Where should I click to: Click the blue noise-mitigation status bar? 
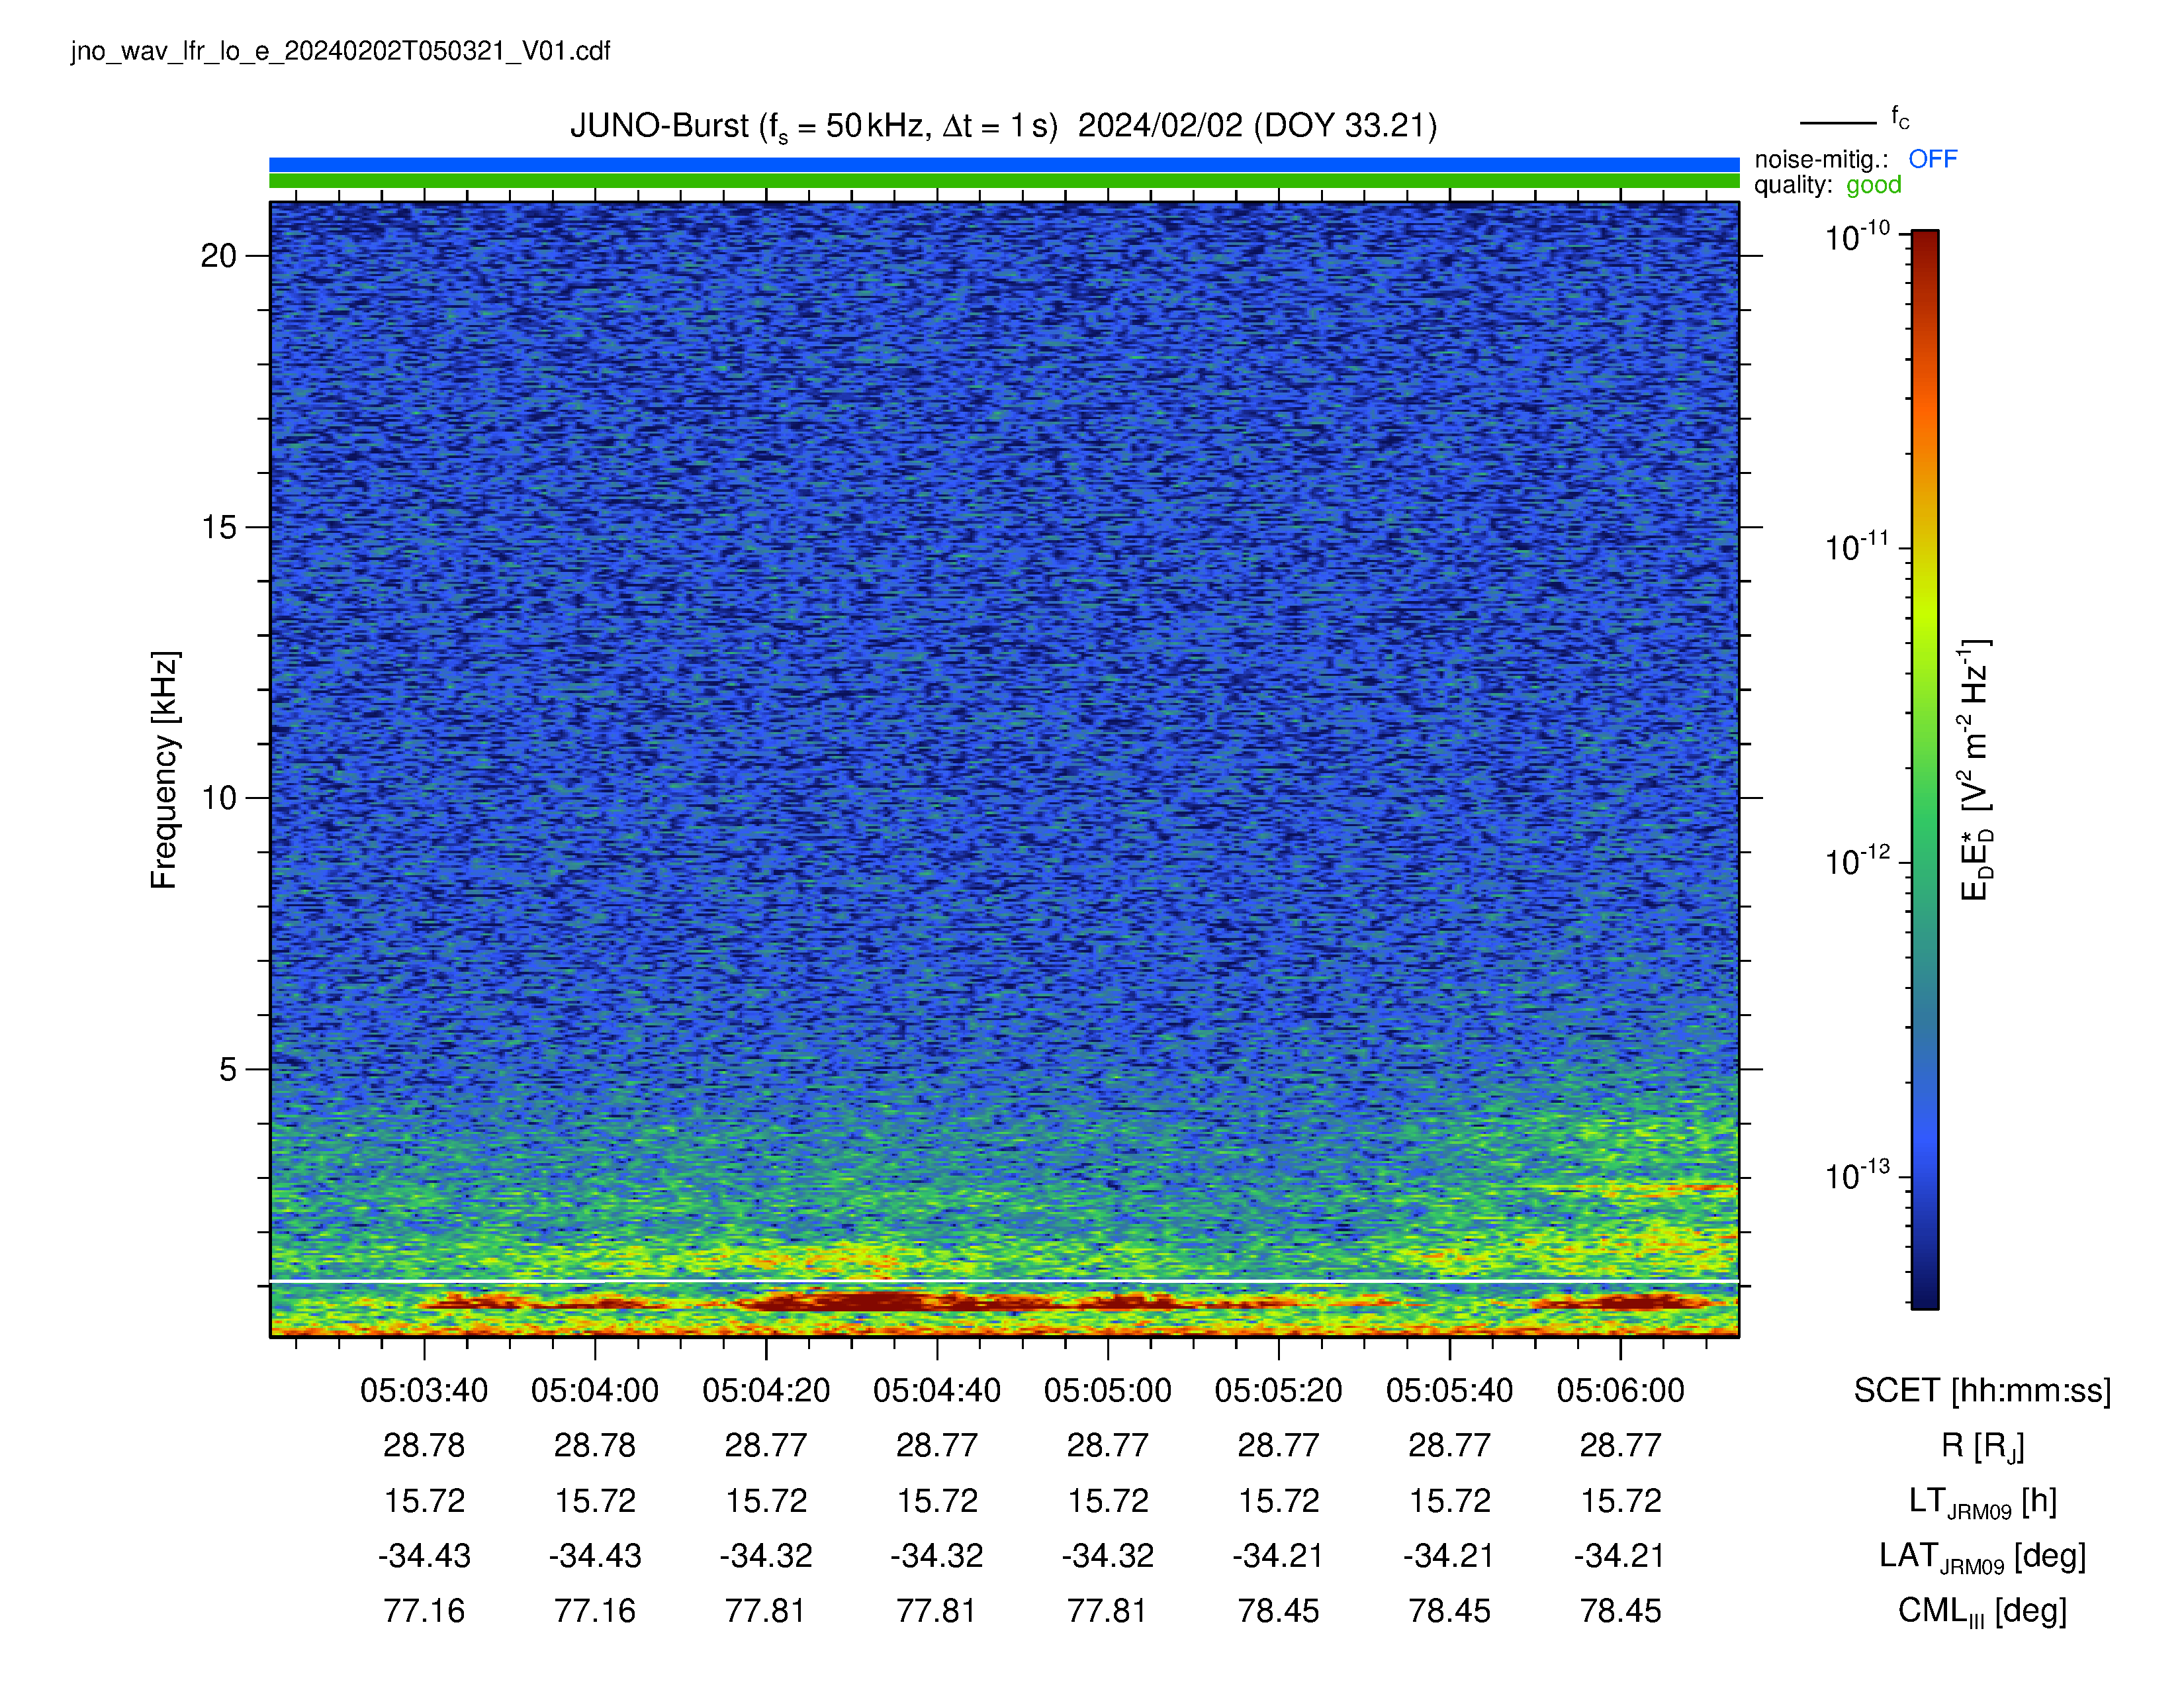coord(1004,165)
